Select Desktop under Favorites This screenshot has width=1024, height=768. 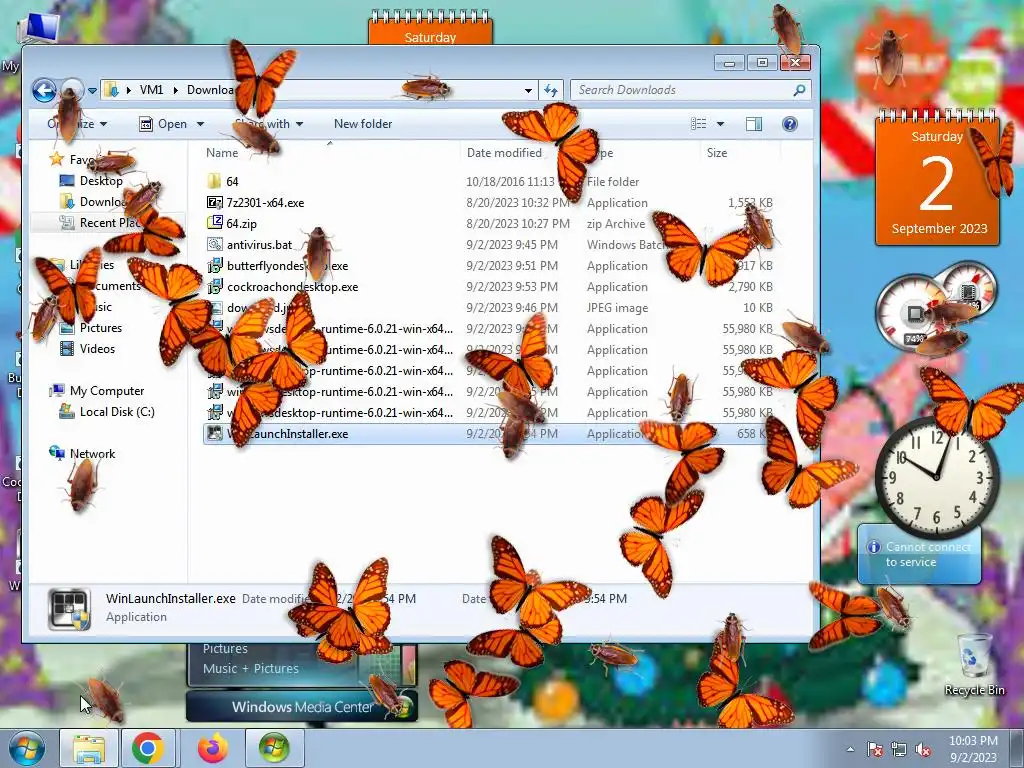pyautogui.click(x=101, y=181)
